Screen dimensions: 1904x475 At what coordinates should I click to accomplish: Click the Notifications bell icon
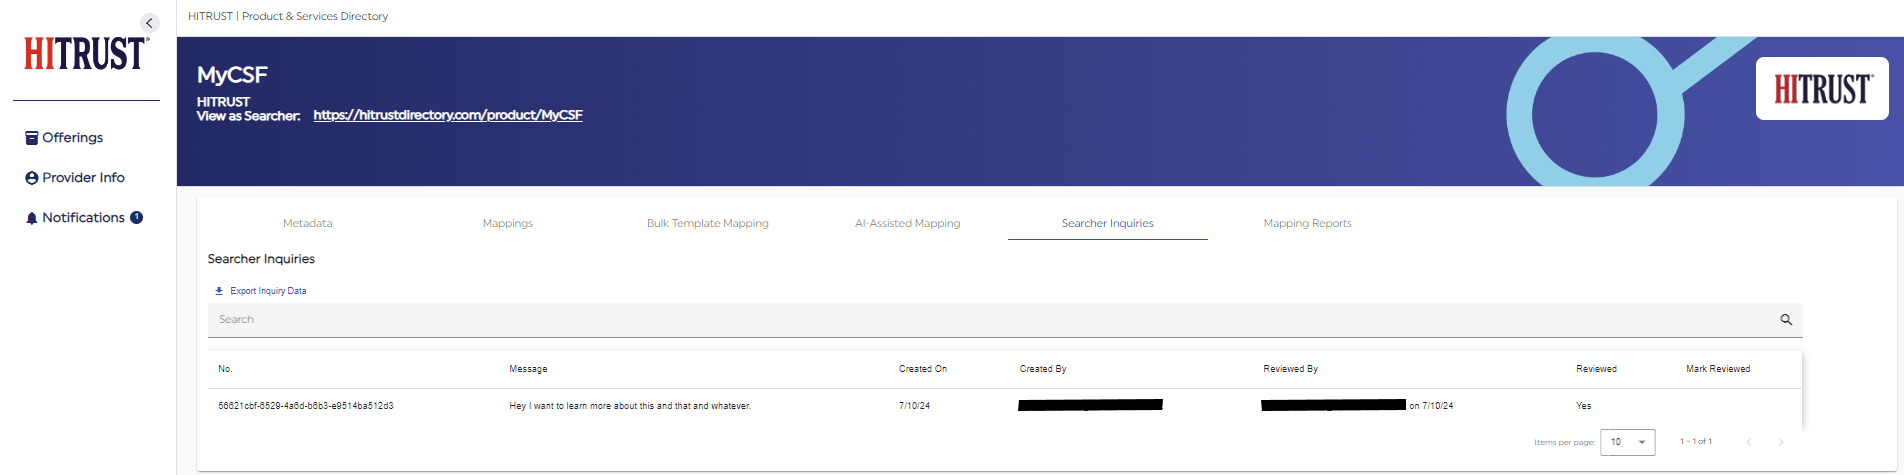[x=32, y=218]
